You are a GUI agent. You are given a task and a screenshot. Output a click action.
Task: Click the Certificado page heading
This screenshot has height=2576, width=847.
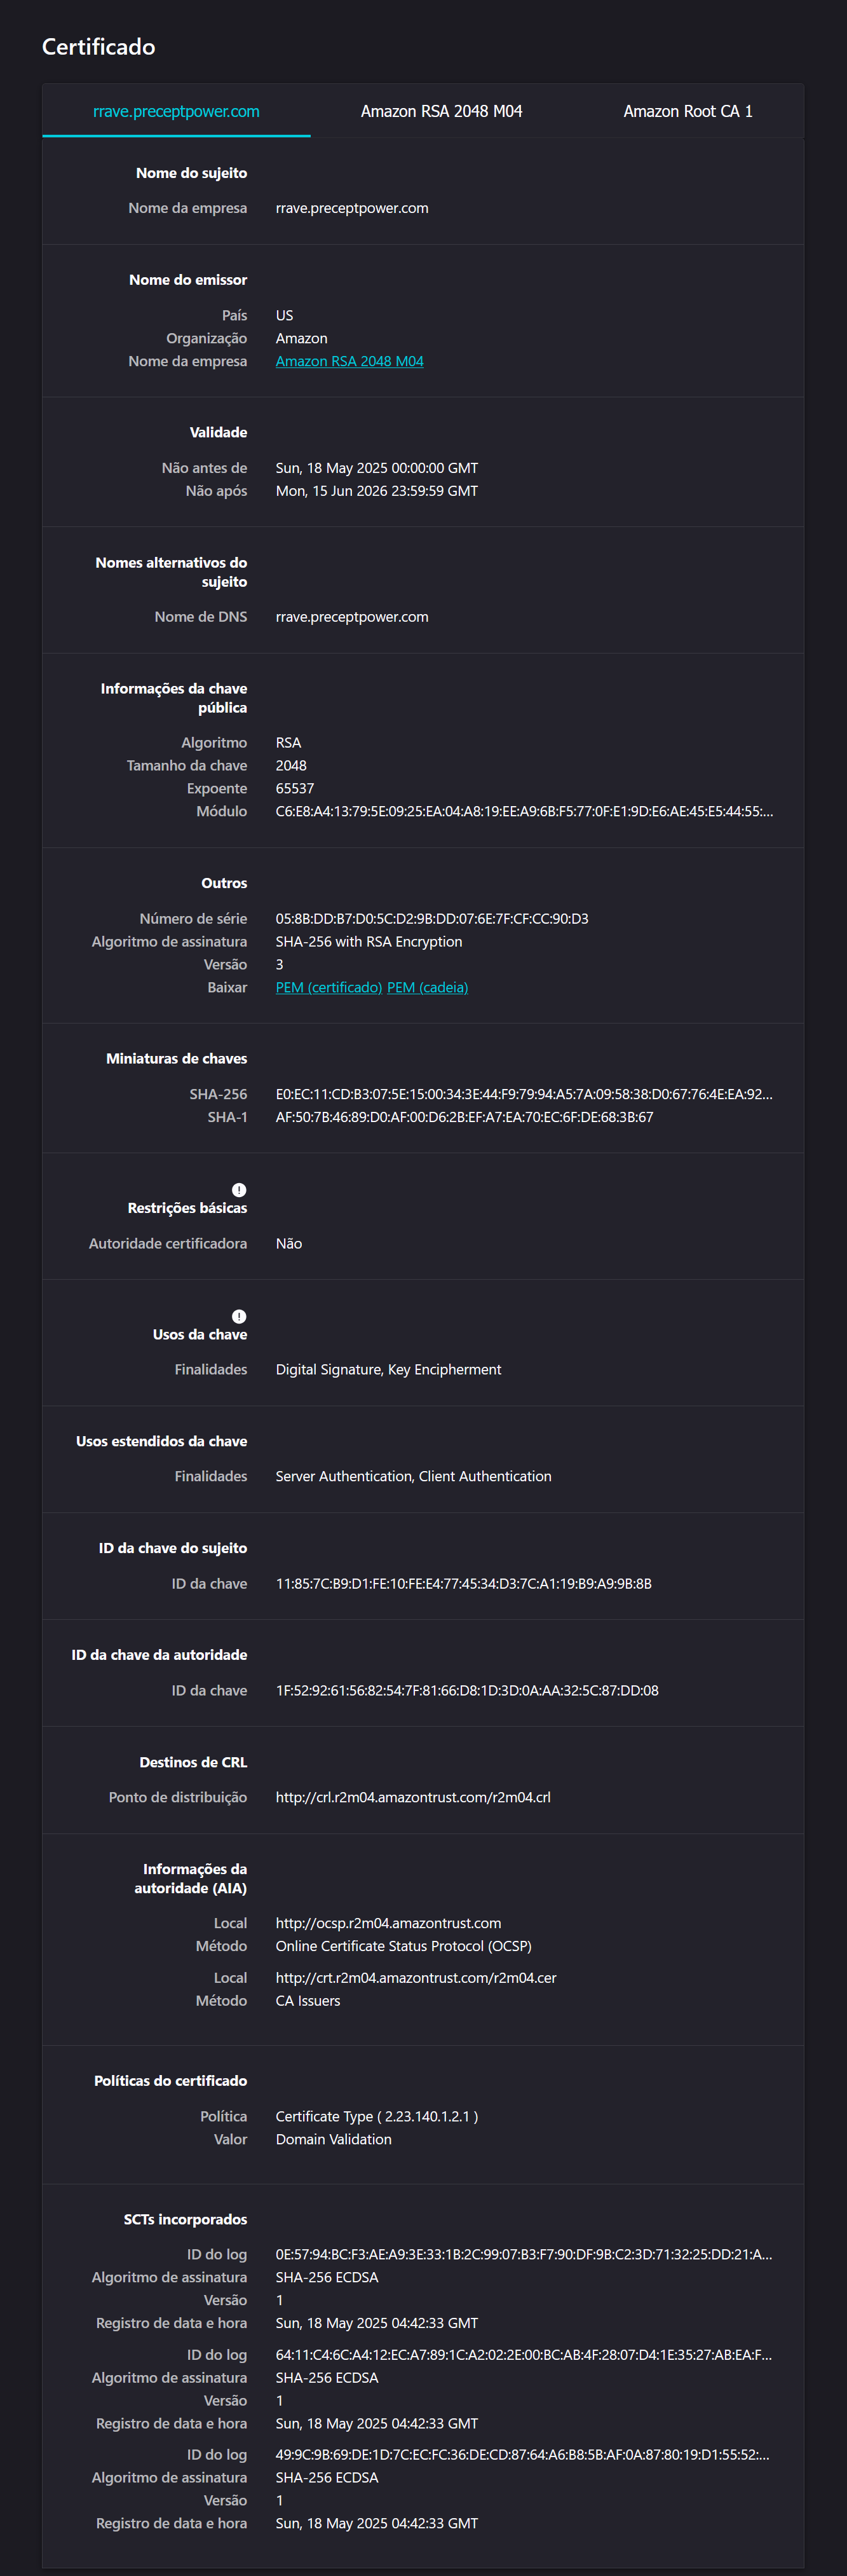[98, 46]
